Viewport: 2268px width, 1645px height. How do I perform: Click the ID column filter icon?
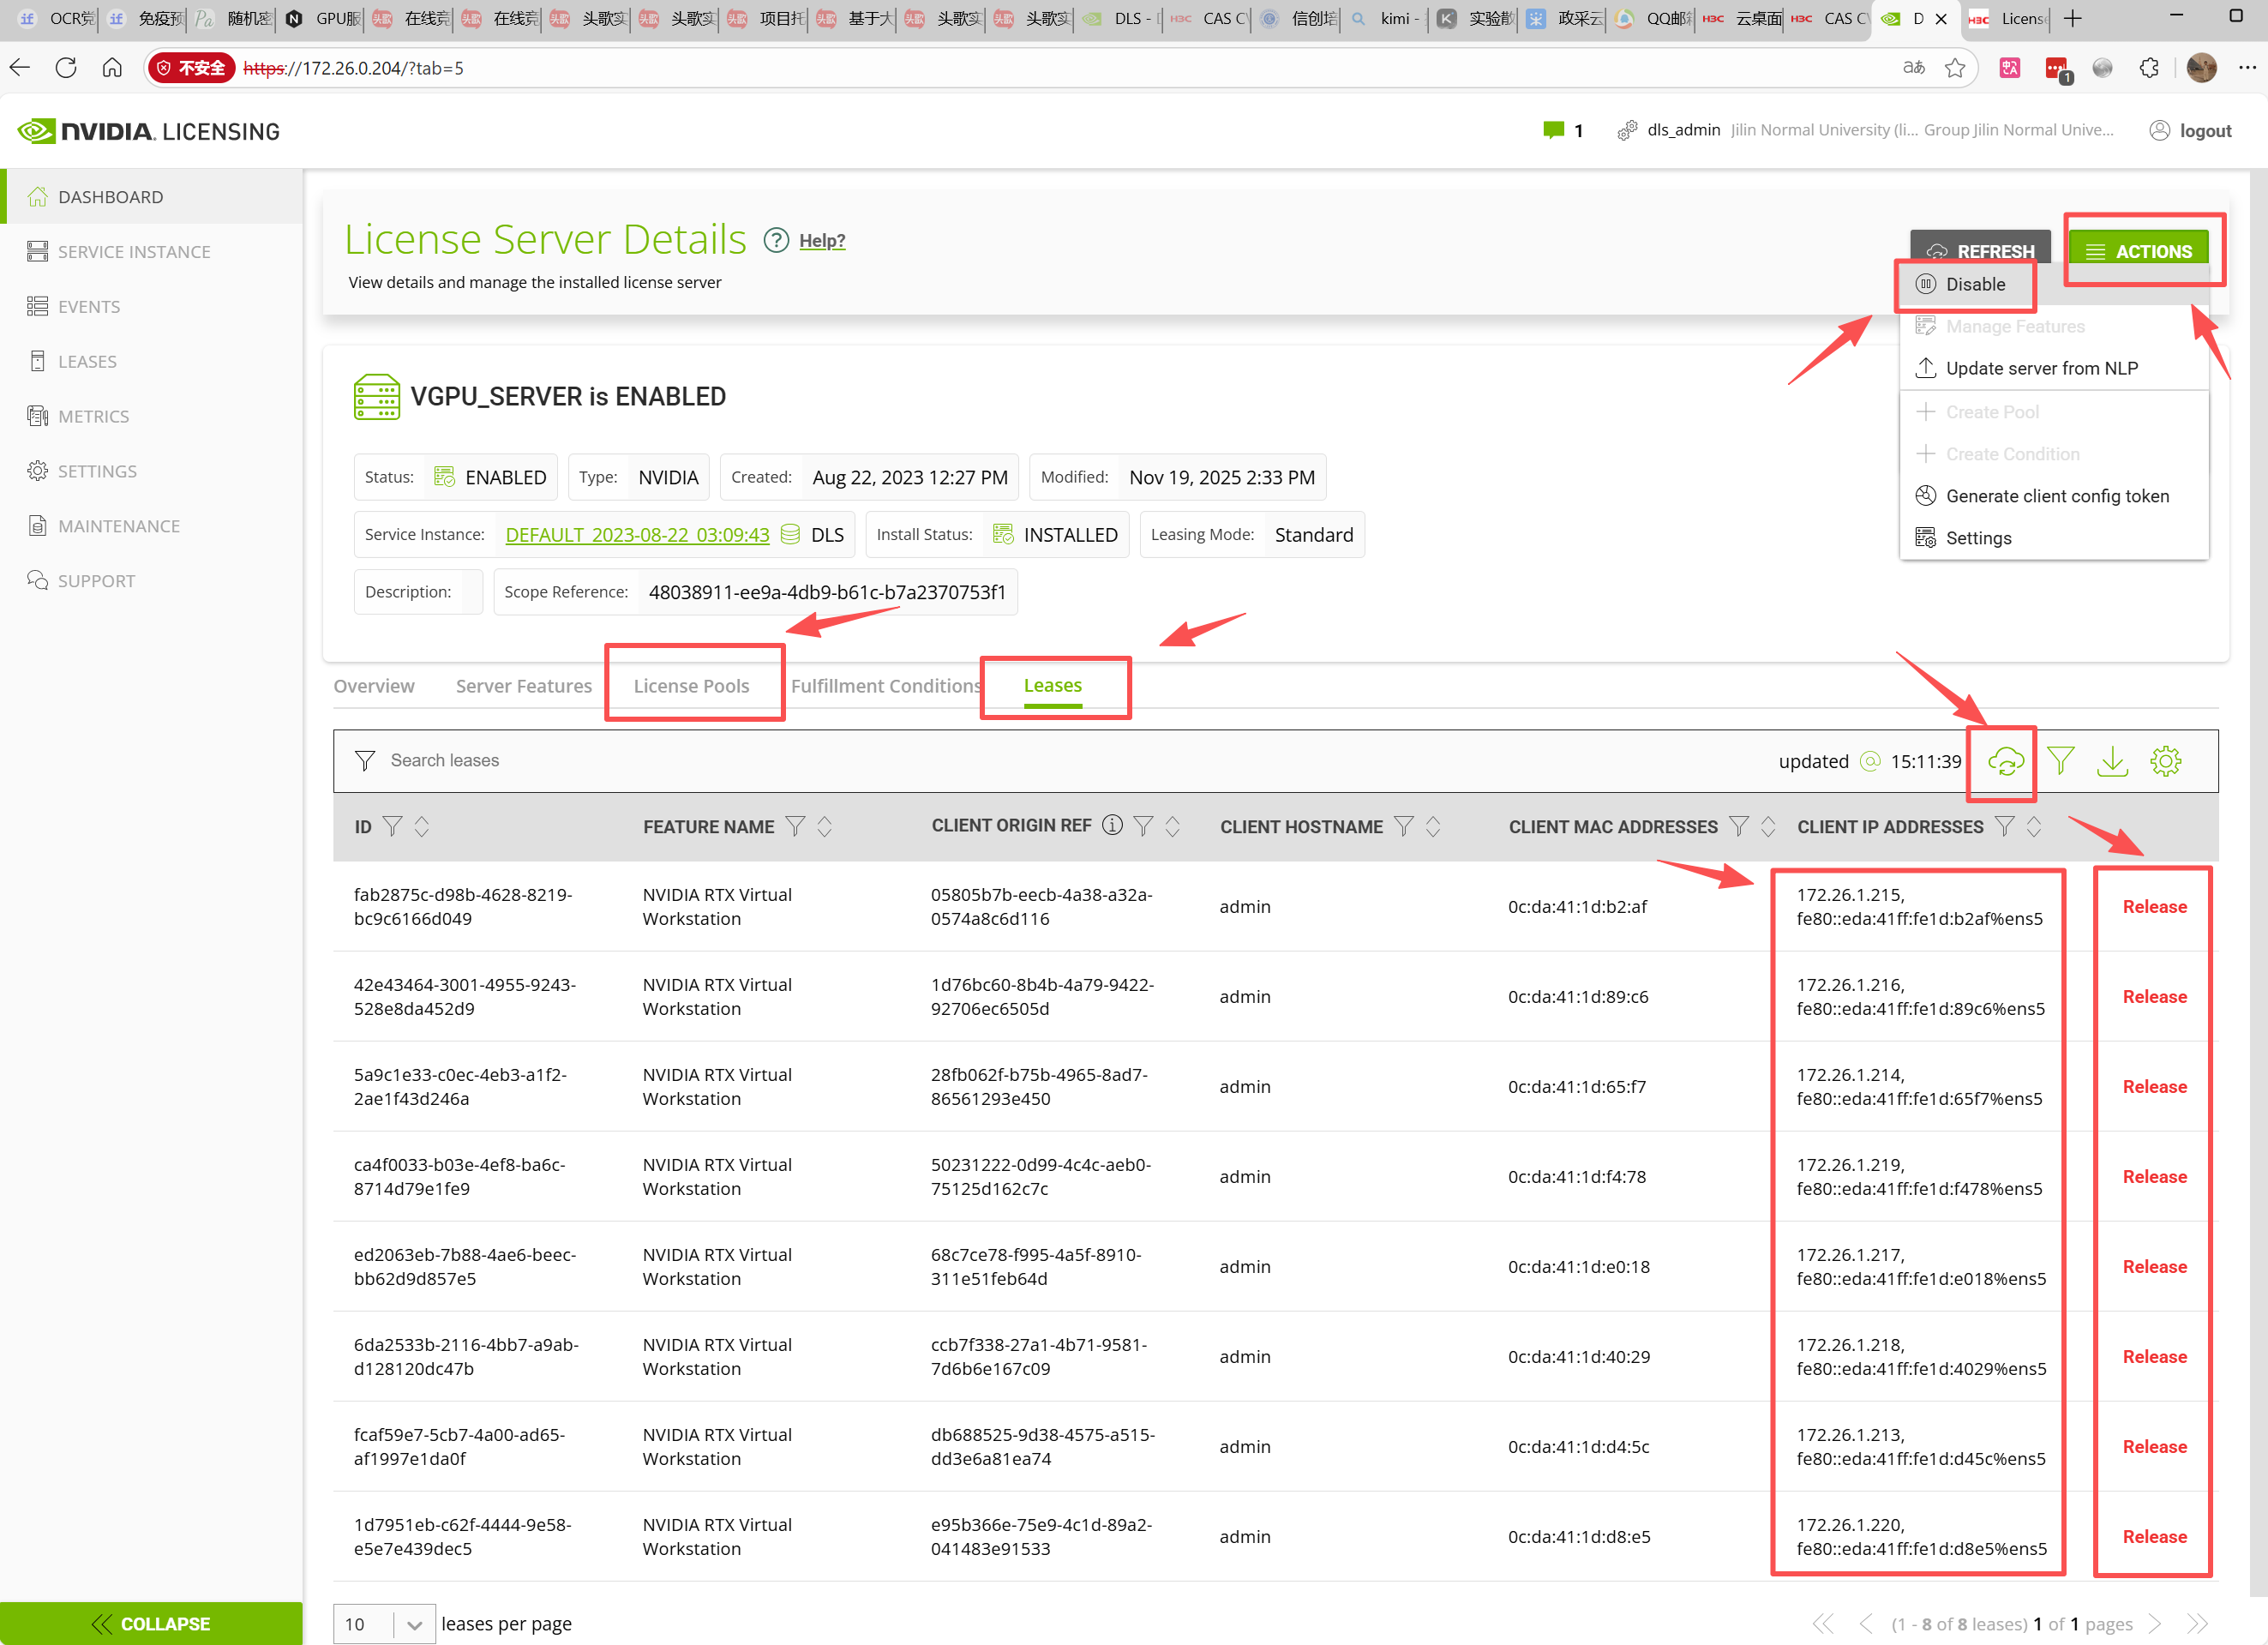tap(393, 826)
